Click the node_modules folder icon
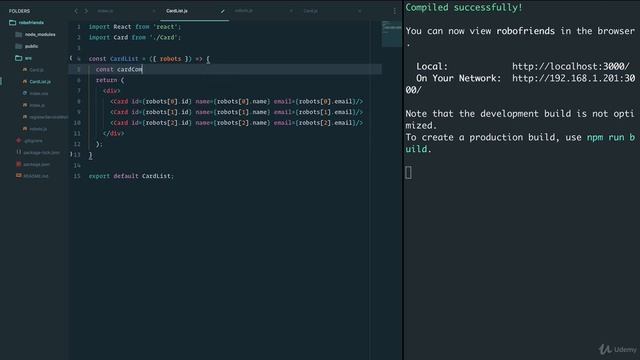The width and height of the screenshot is (640, 360). point(18,35)
